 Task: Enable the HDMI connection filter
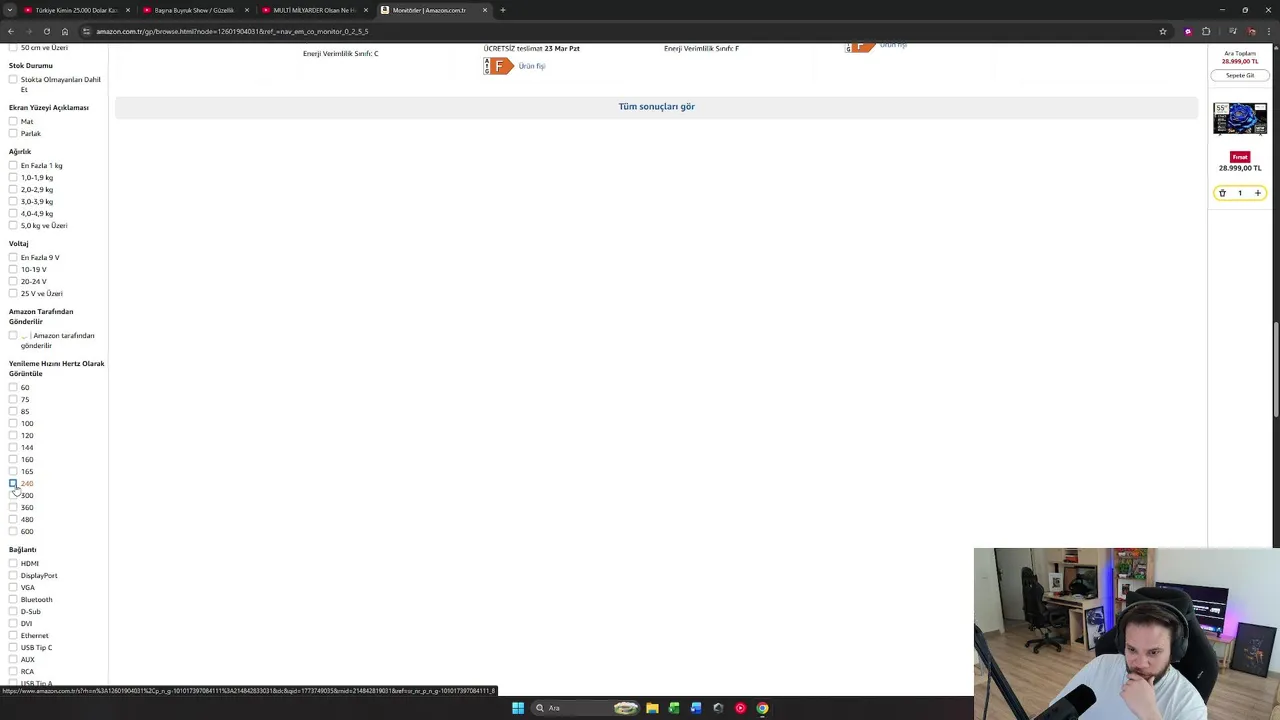click(13, 563)
